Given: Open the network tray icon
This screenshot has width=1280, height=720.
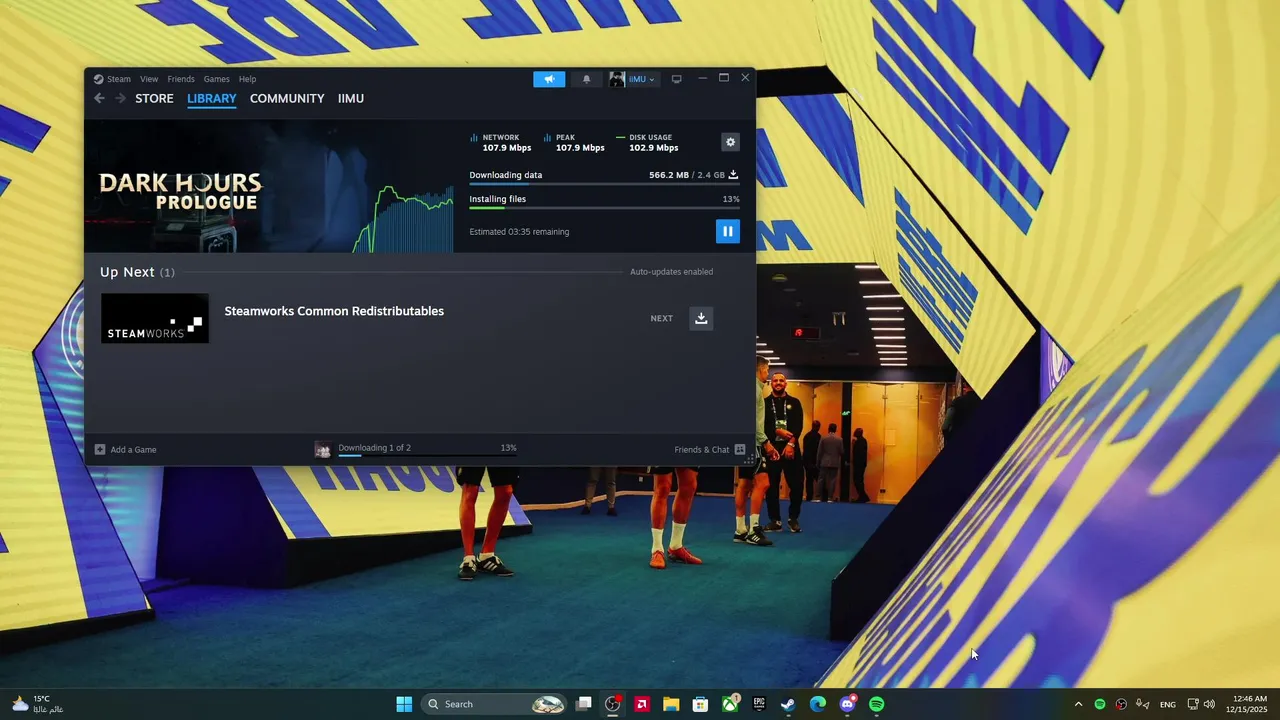Looking at the screenshot, I should 1193,704.
